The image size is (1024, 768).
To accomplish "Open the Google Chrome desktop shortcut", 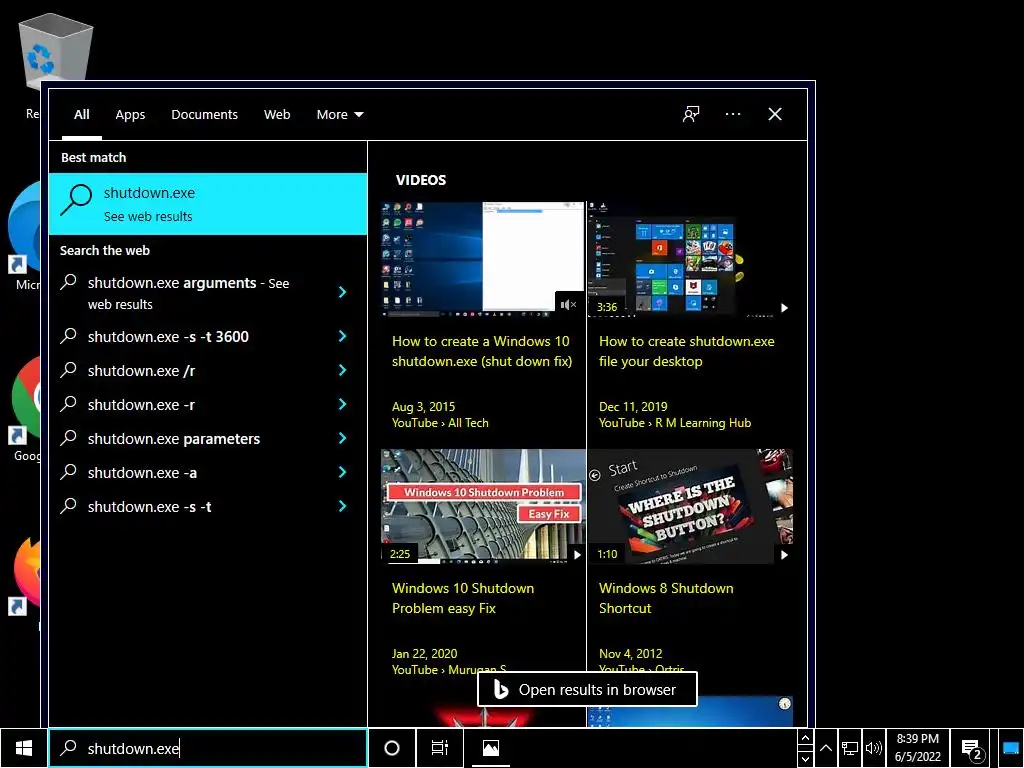I will (x=27, y=408).
